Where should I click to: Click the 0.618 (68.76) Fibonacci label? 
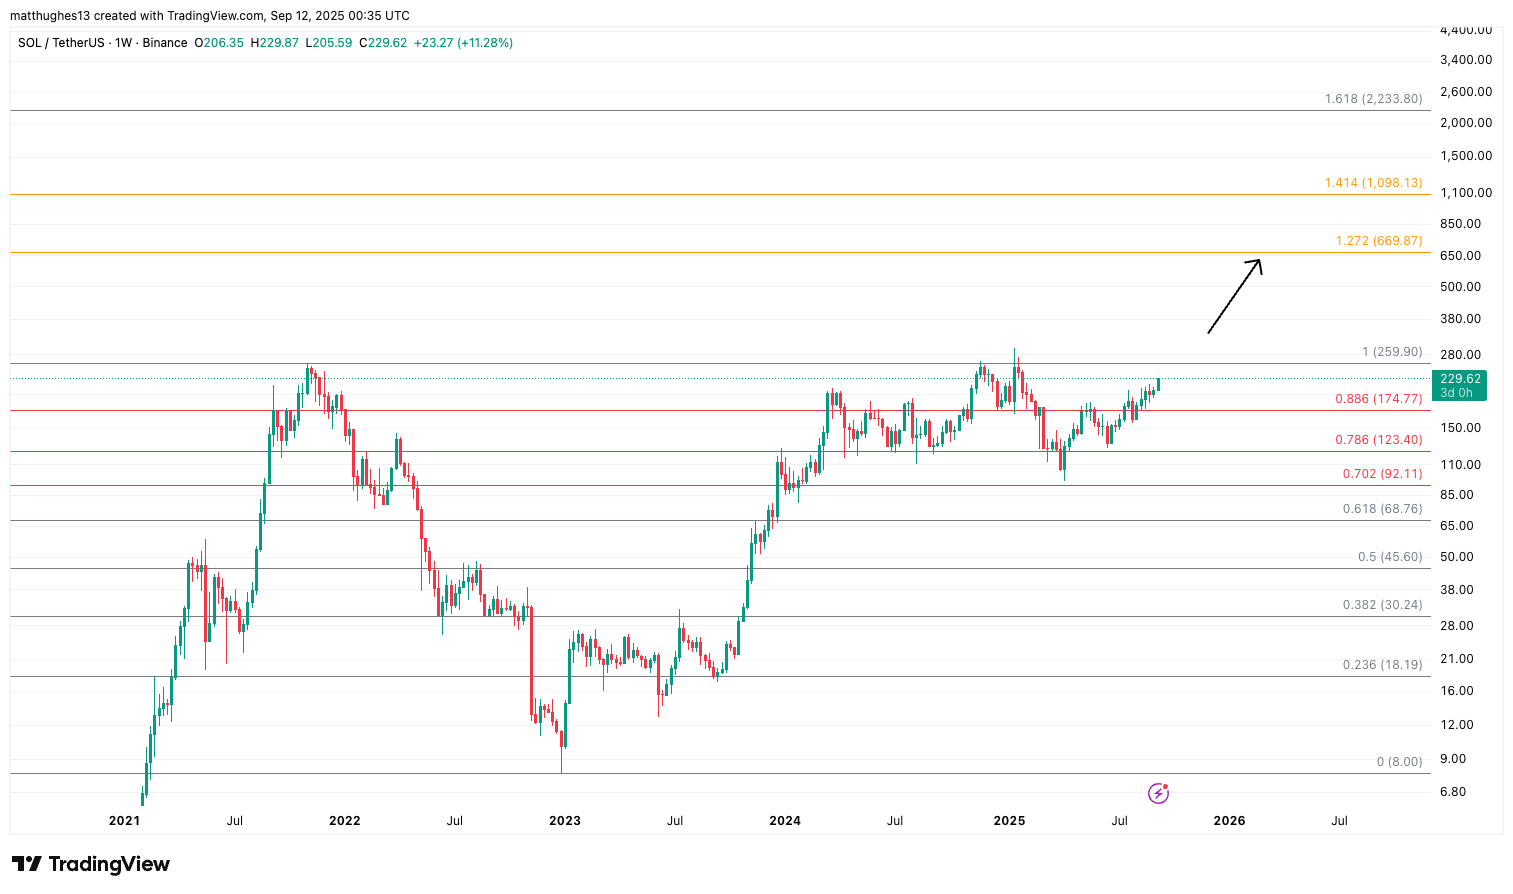1382,509
